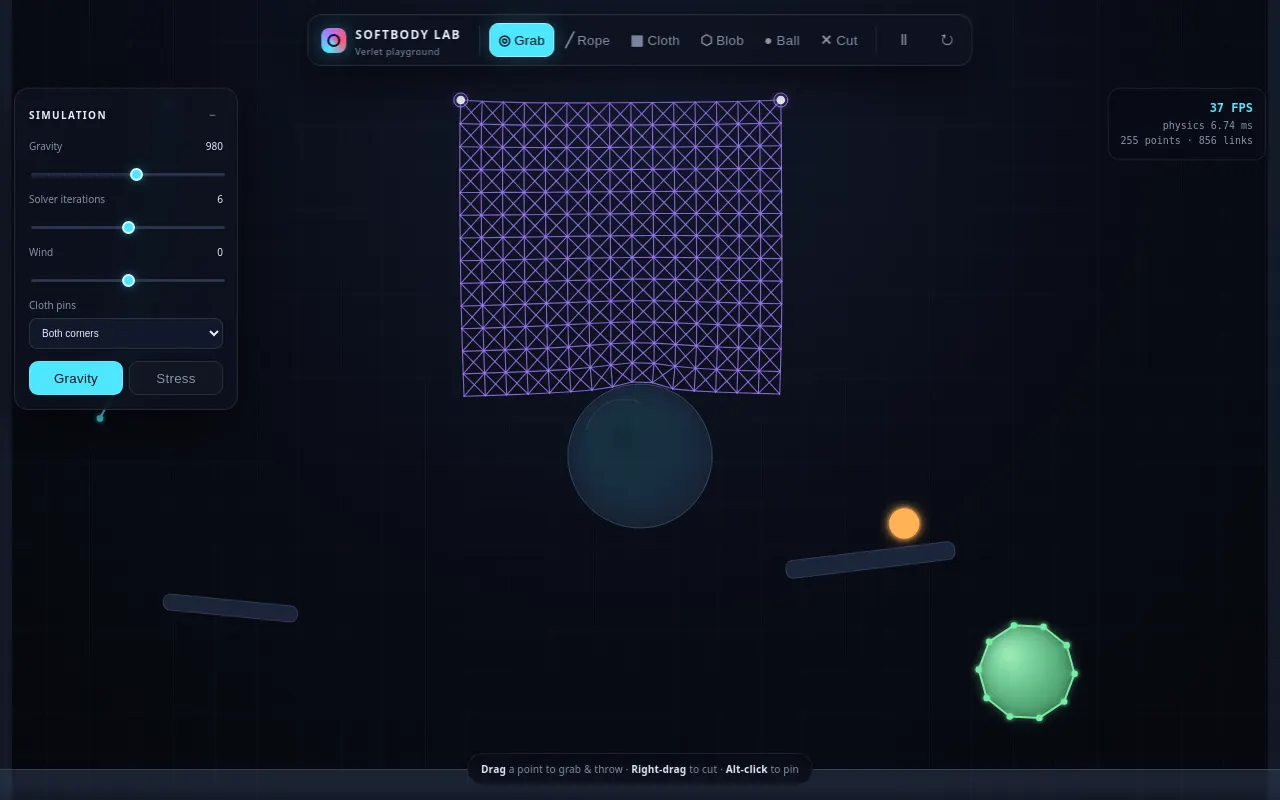This screenshot has height=800, width=1280.
Task: Select the Blob tool
Action: 722,40
